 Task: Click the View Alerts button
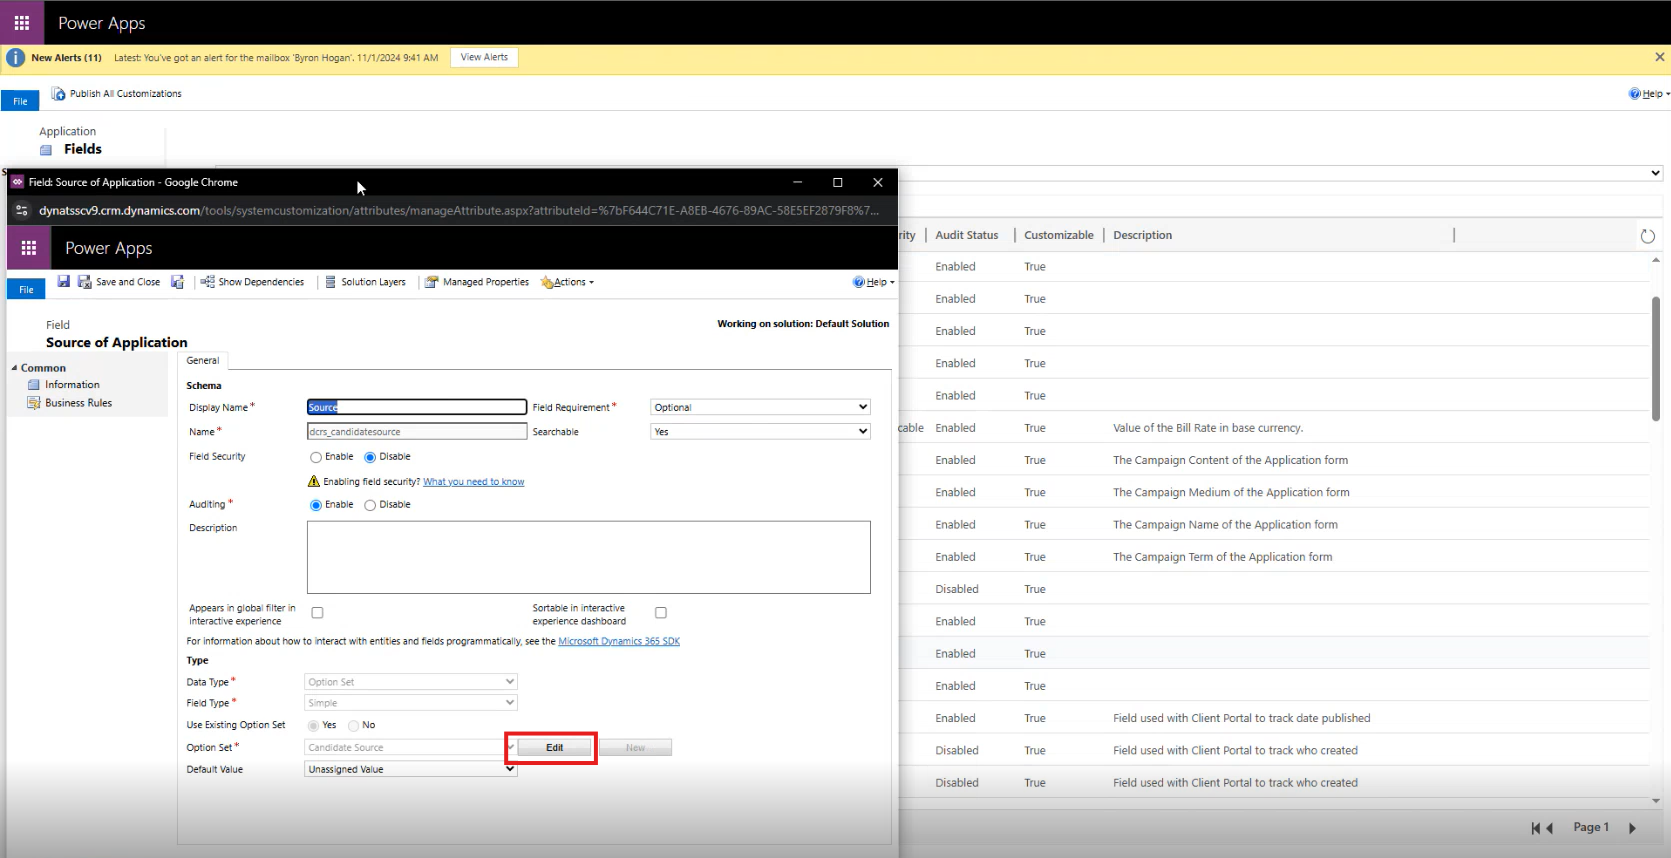point(484,58)
